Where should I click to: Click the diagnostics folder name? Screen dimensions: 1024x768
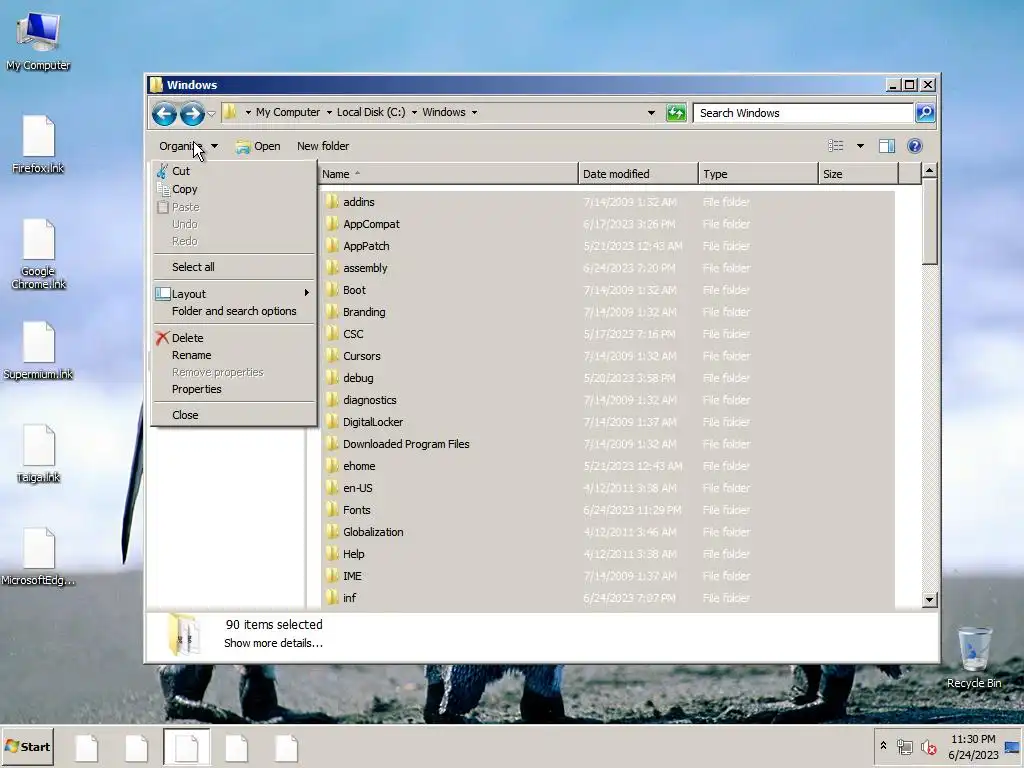[370, 400]
